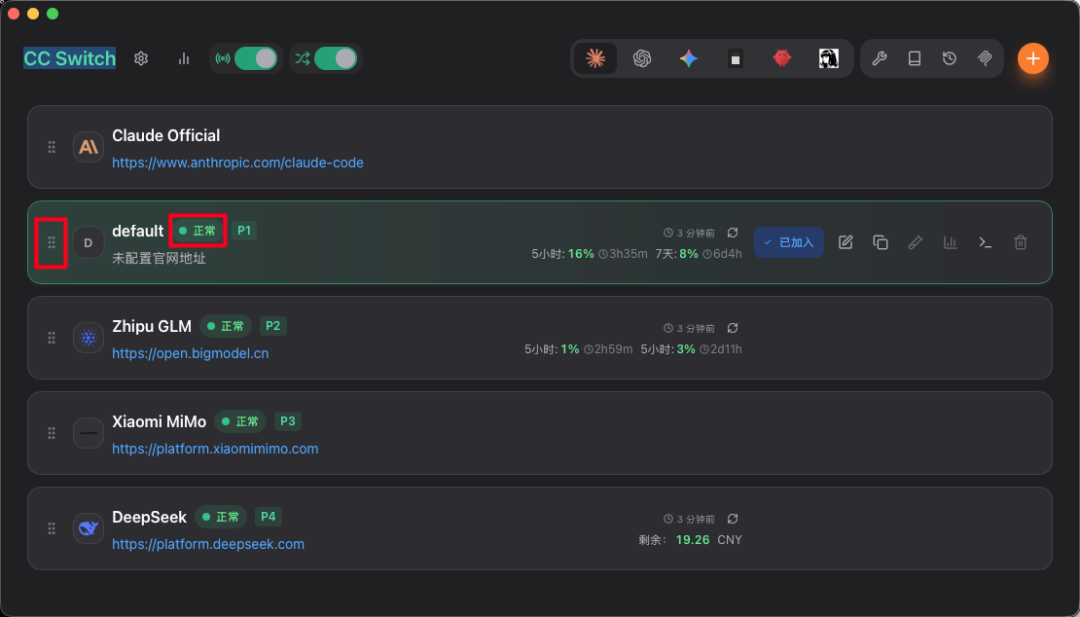Refresh DeepSeek balance usage
Viewport: 1080px width, 617px height.
click(733, 519)
